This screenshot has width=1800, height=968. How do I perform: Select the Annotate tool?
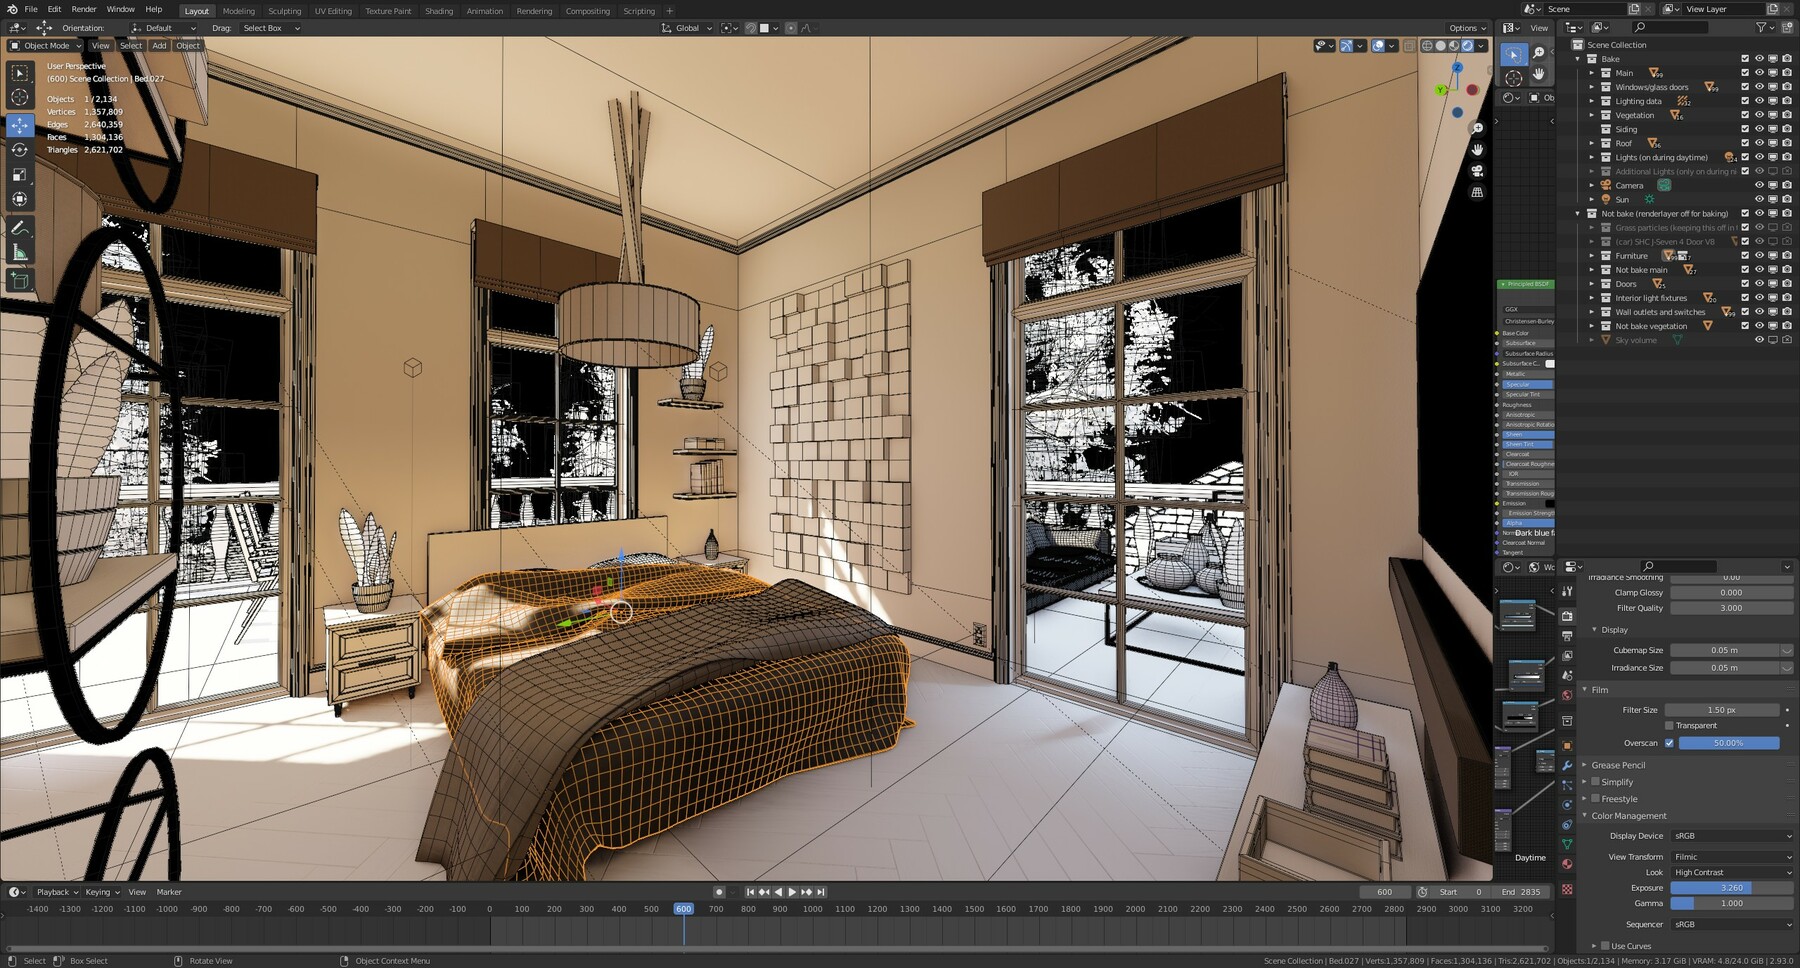point(19,228)
